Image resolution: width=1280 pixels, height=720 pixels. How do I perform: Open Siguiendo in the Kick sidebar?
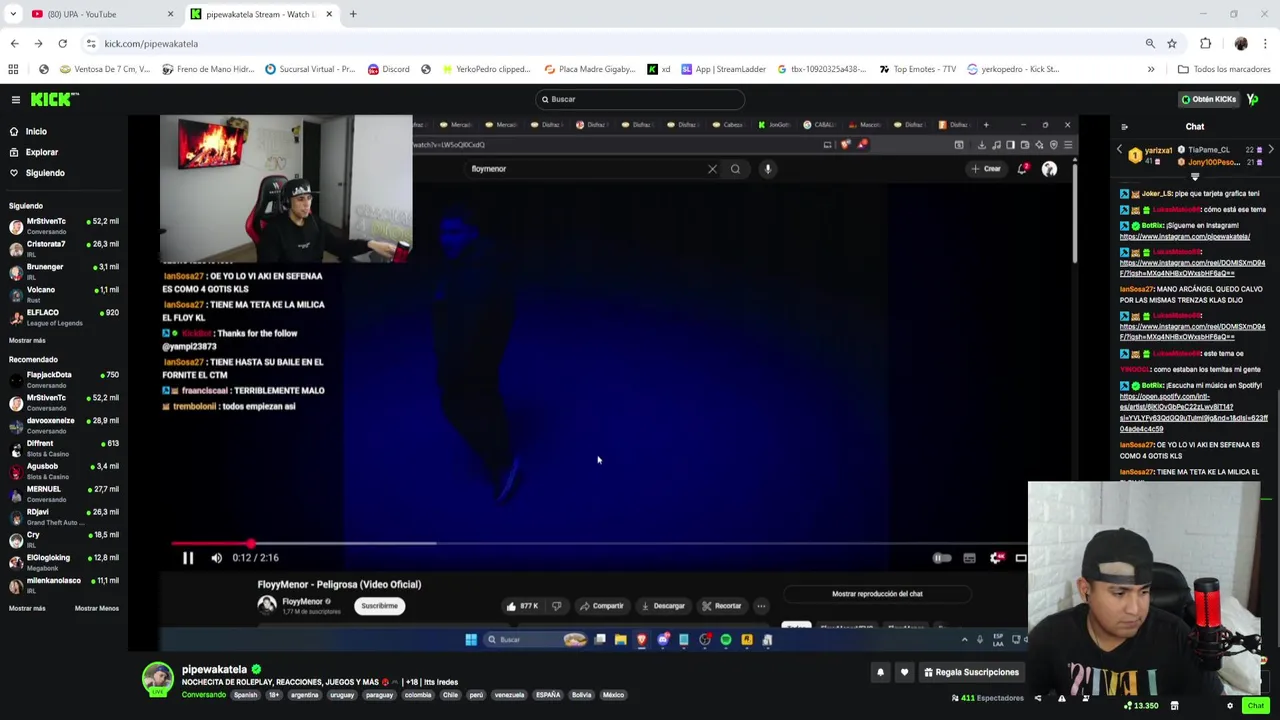click(x=45, y=173)
